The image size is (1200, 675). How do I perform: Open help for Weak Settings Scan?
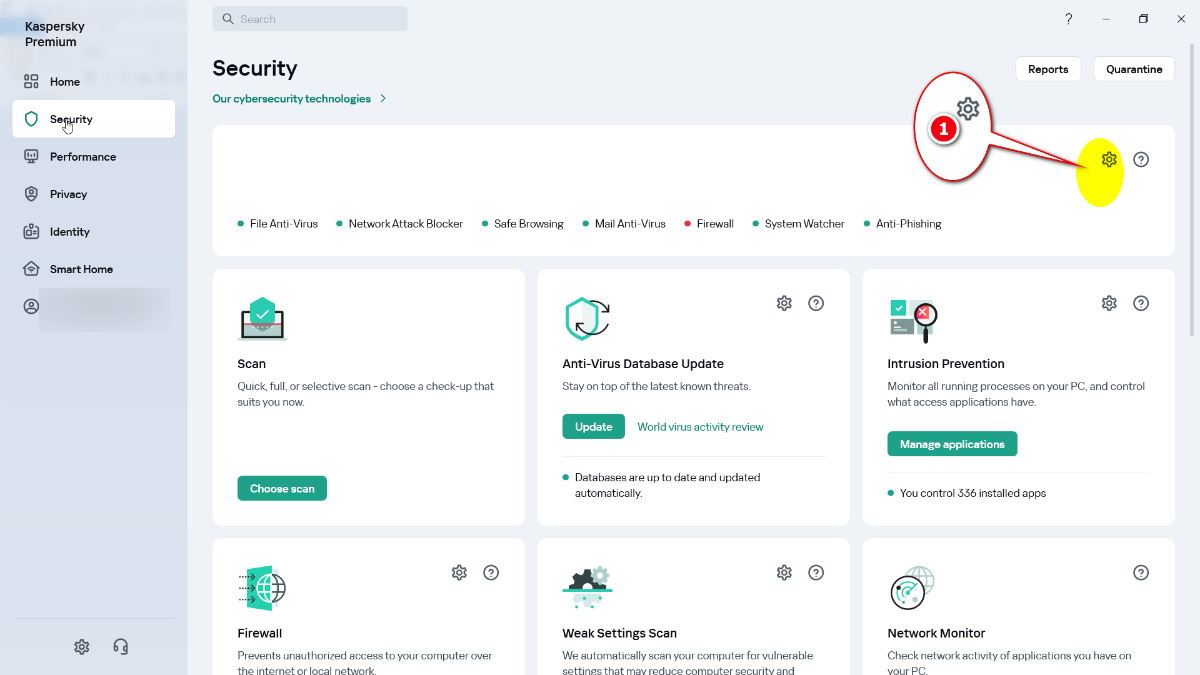coord(816,573)
